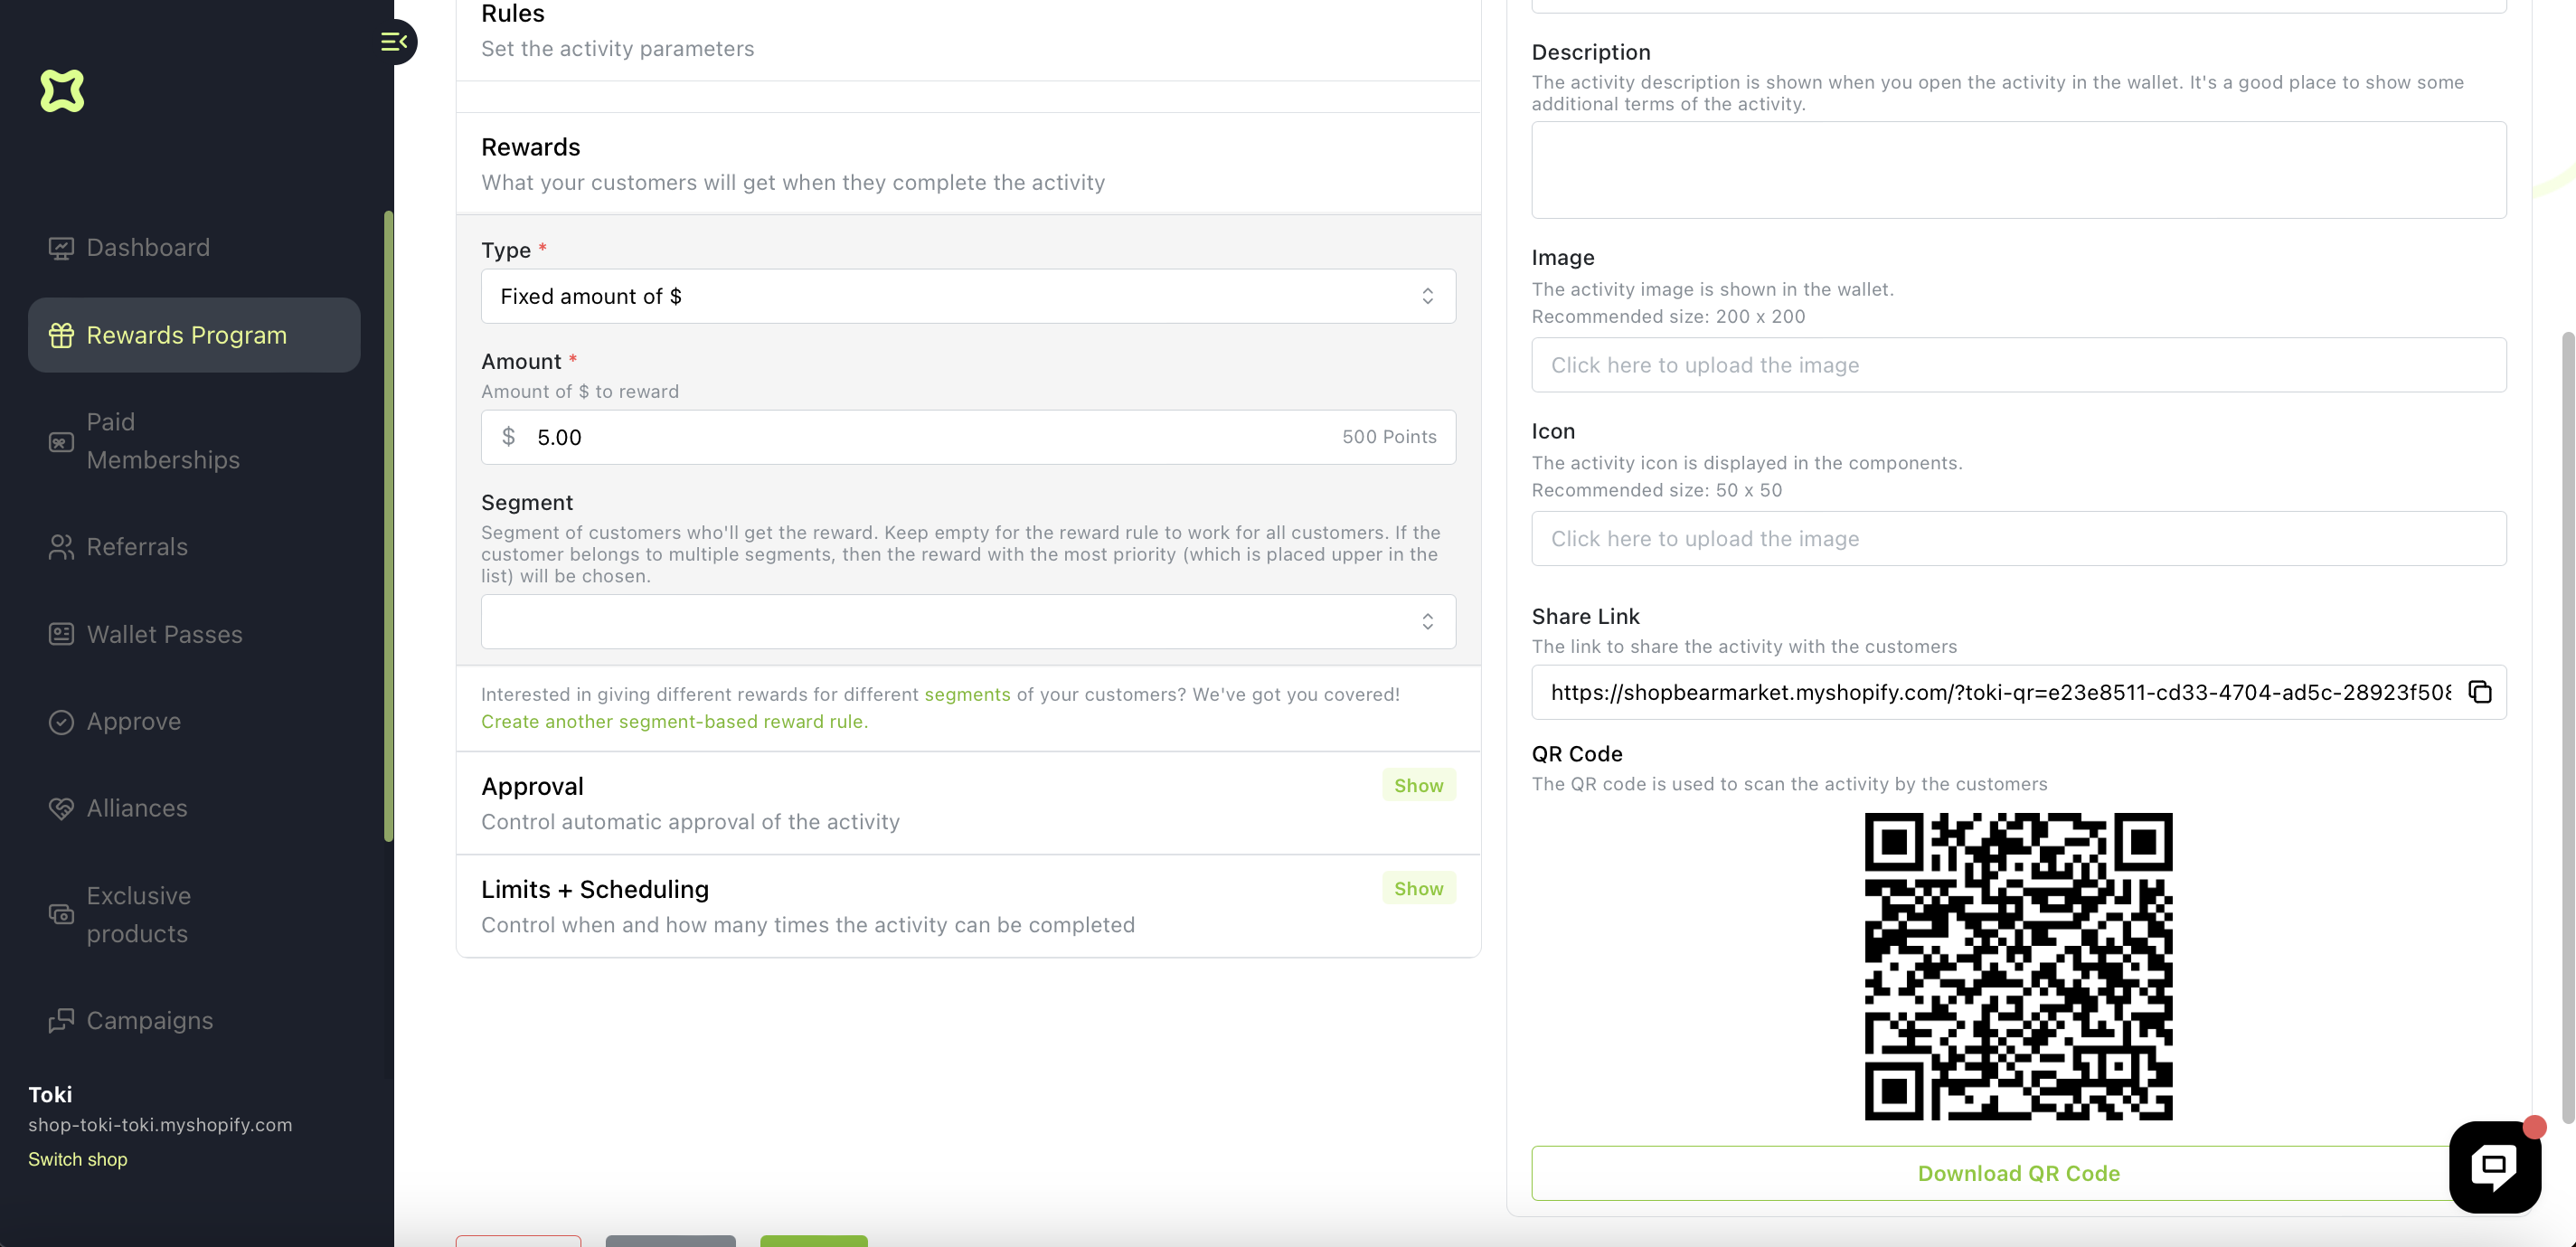Show the Limits + Scheduling section

pos(1418,889)
